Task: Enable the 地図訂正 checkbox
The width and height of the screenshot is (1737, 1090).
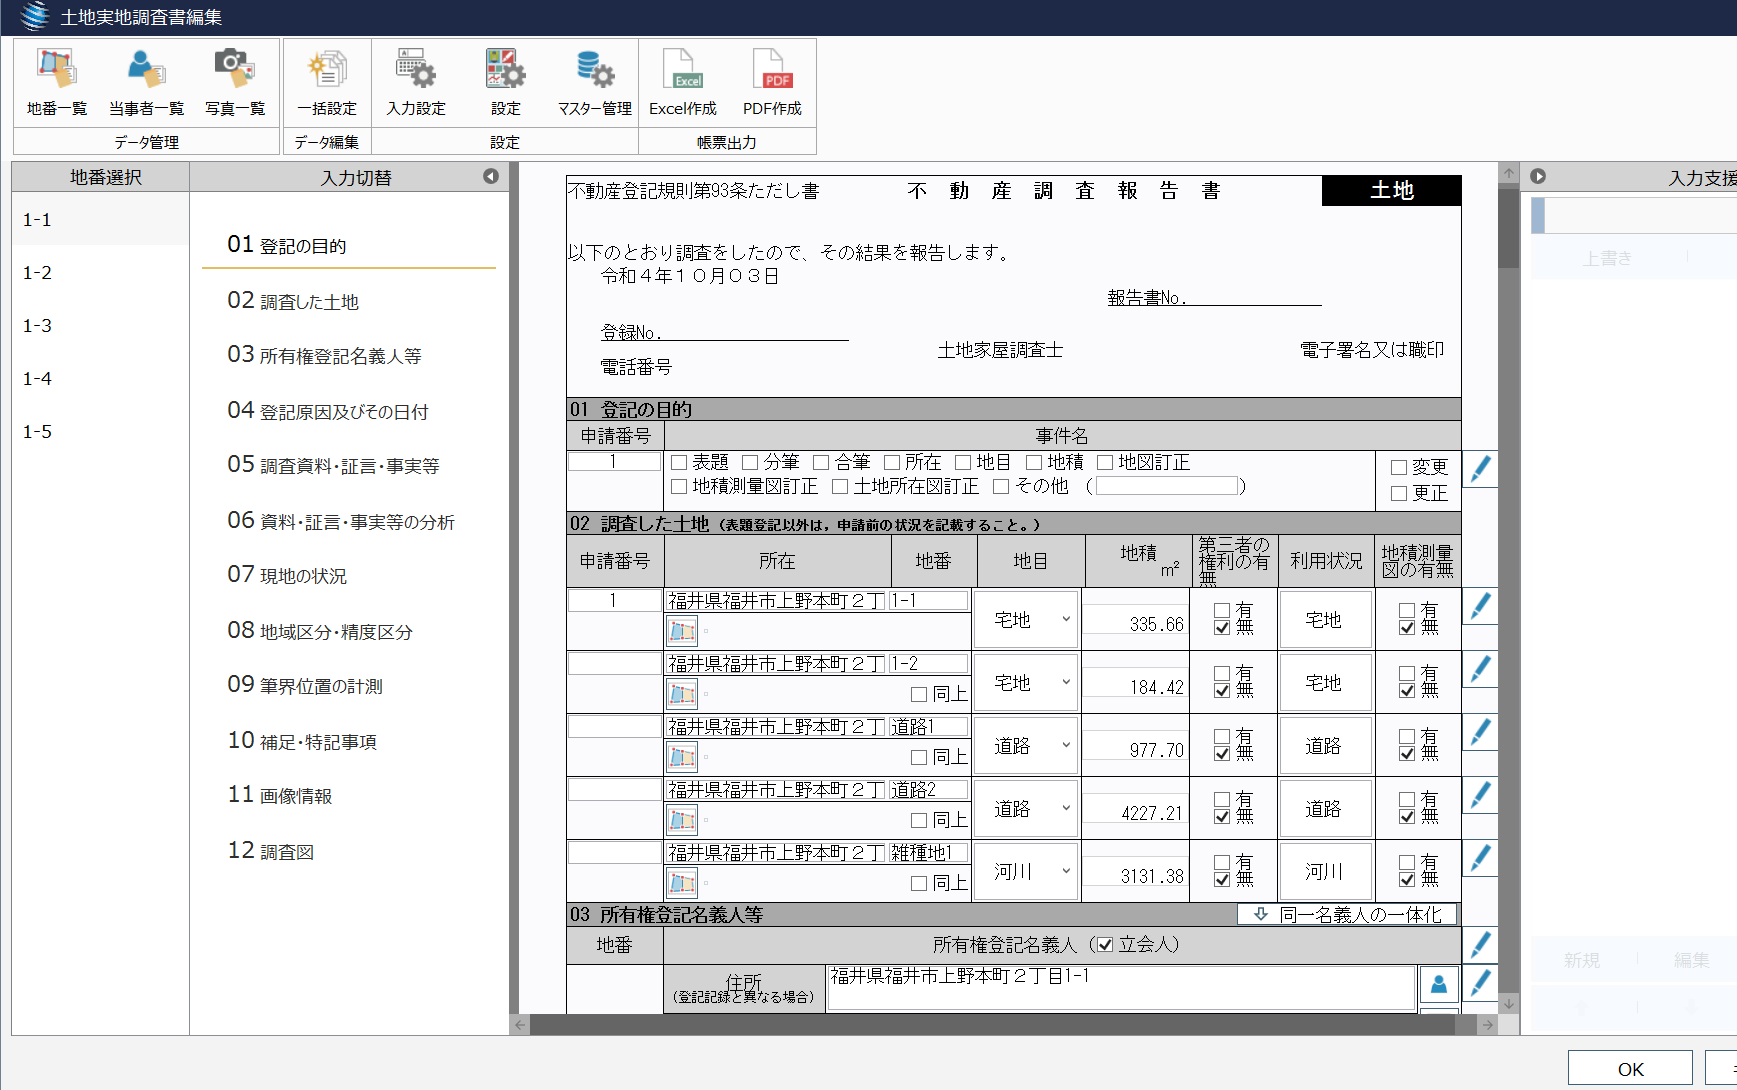Action: pos(1105,462)
